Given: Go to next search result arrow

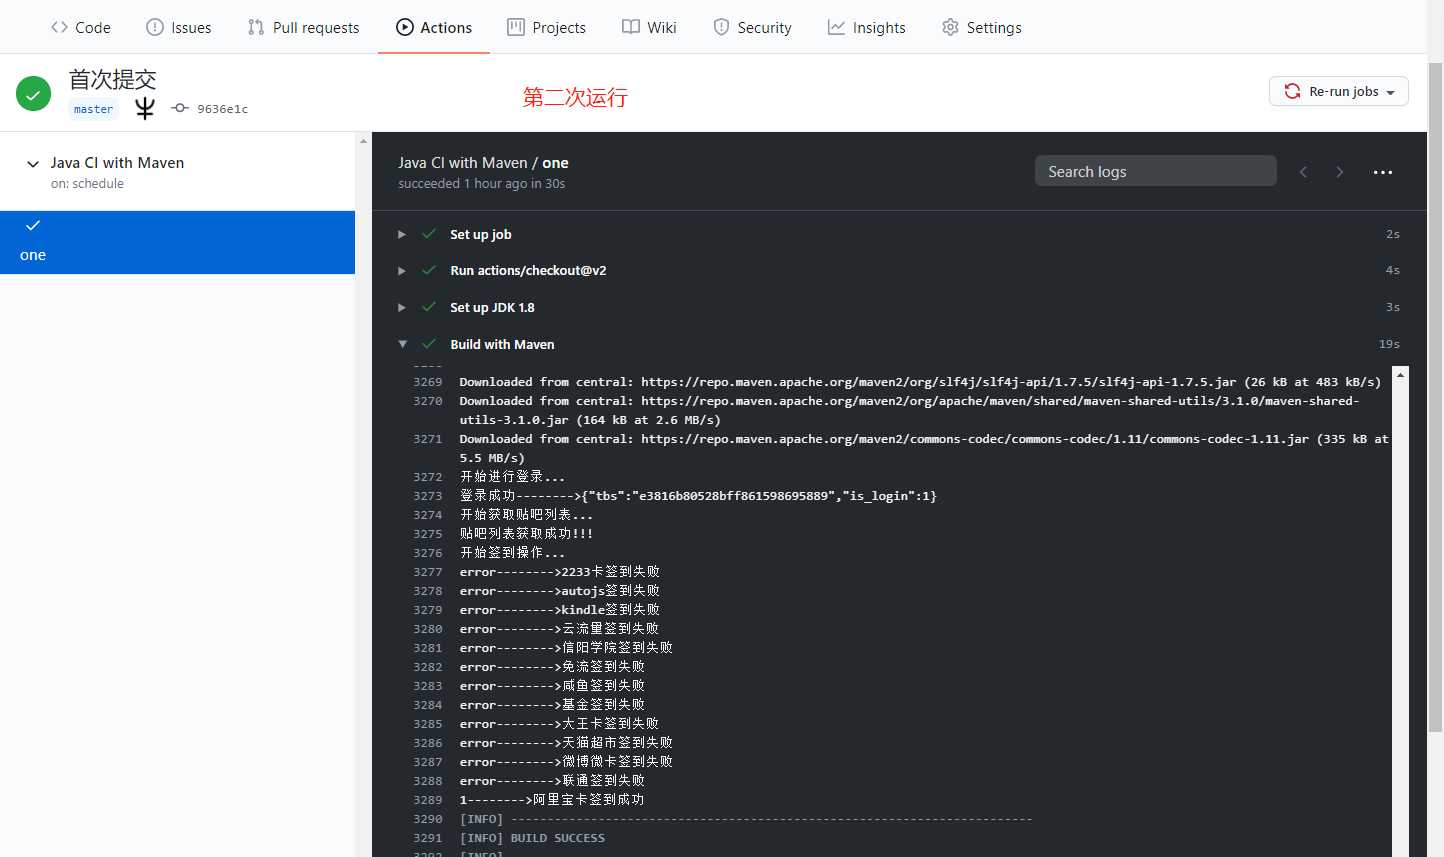Looking at the screenshot, I should pos(1340,172).
